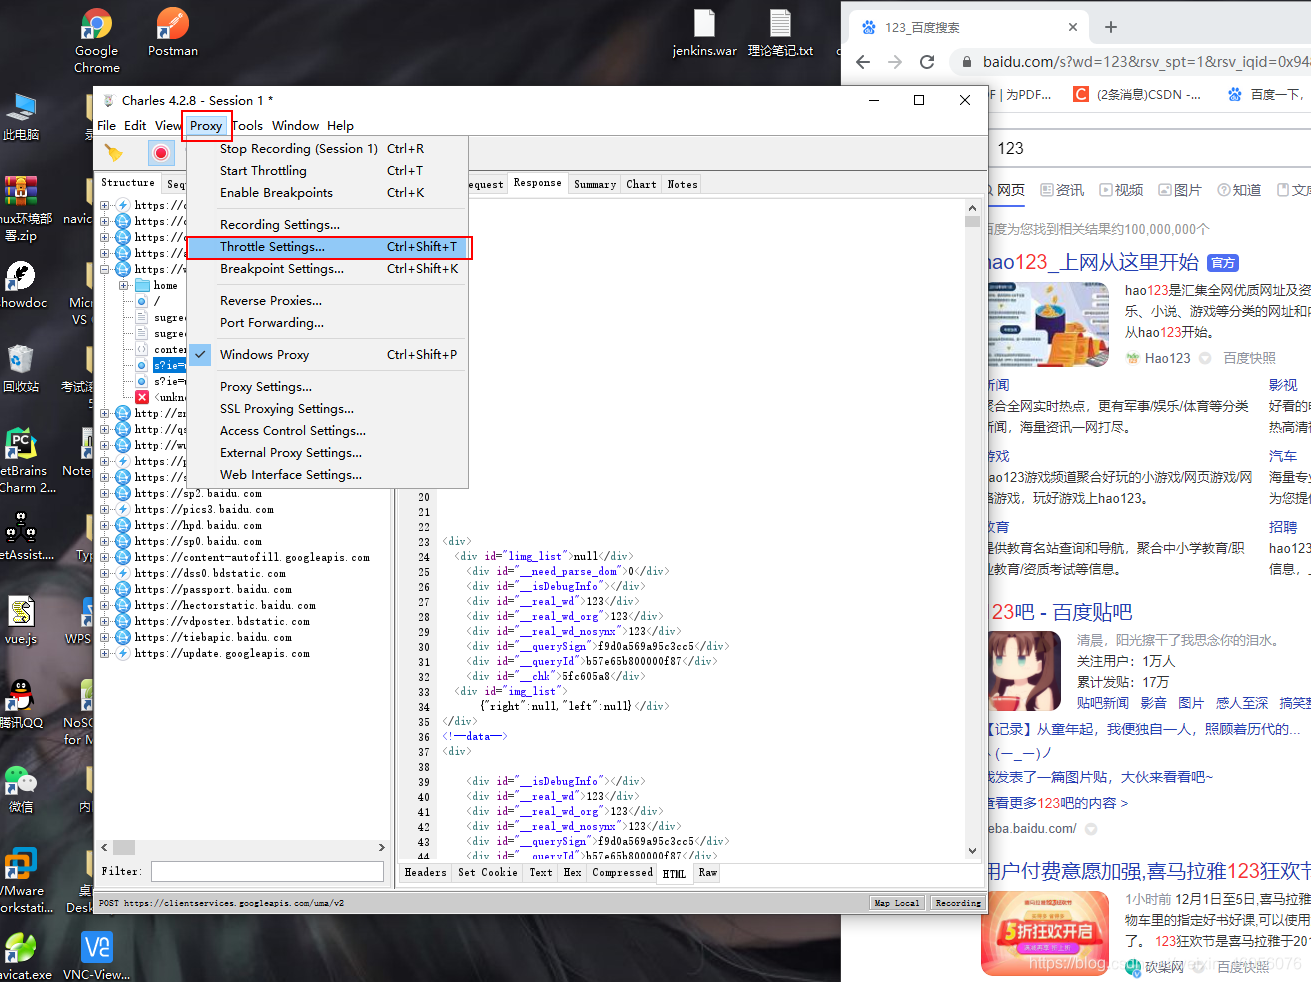Click Baidu search box containing 123
The image size is (1311, 982).
(1150, 148)
